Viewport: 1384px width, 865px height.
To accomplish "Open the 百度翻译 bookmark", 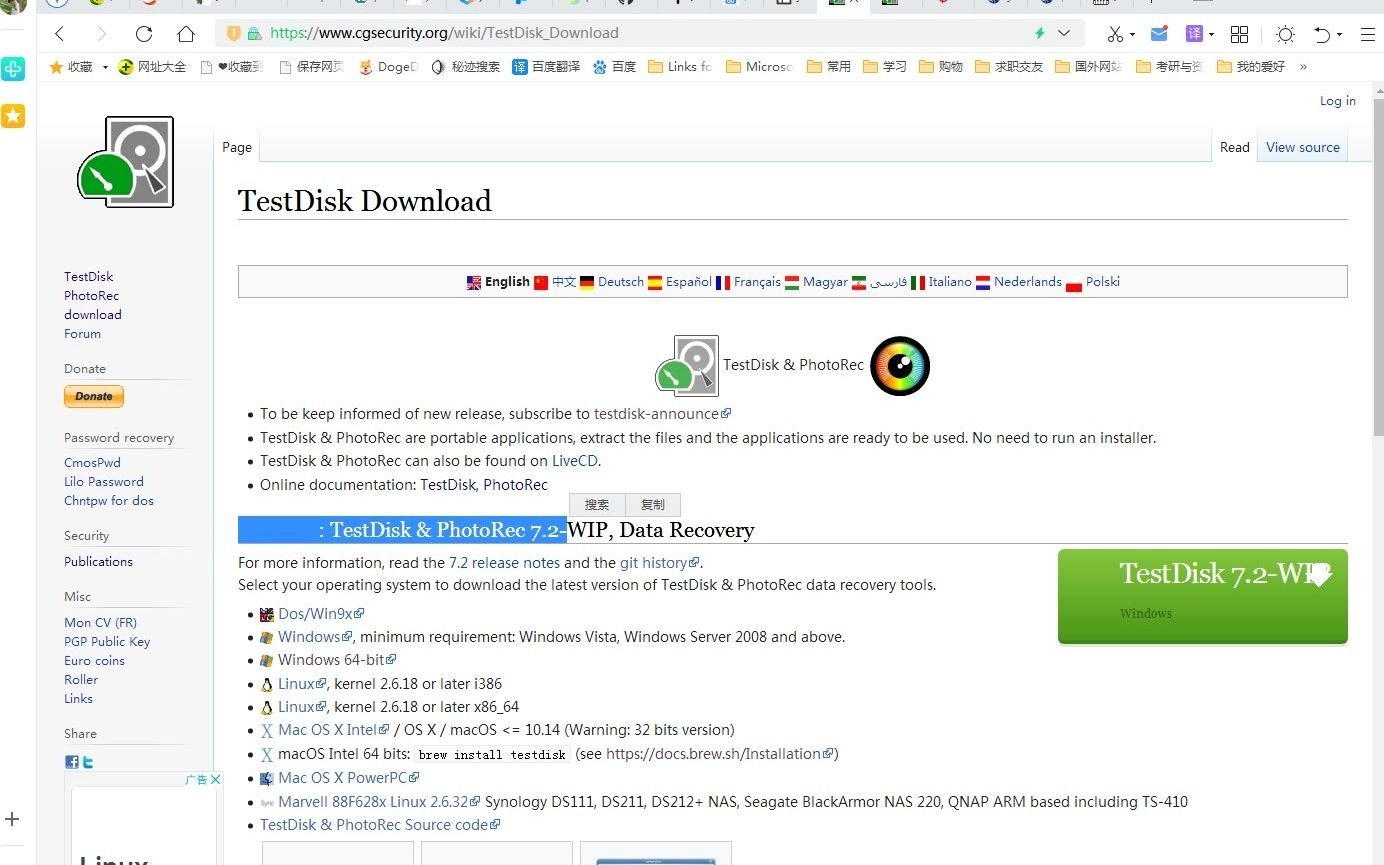I will tap(546, 67).
